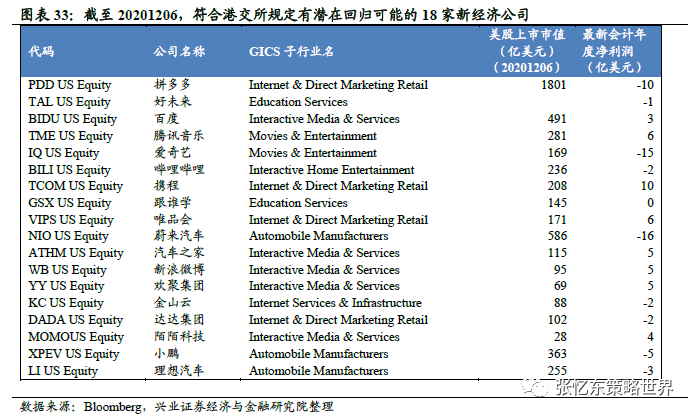Select the 'TME US Equity' cell
This screenshot has width=696, height=418.
pyautogui.click(x=71, y=136)
